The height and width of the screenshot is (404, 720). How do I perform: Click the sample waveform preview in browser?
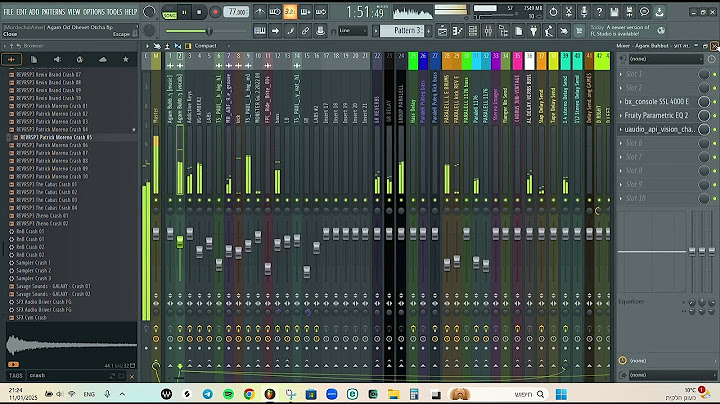point(72,345)
